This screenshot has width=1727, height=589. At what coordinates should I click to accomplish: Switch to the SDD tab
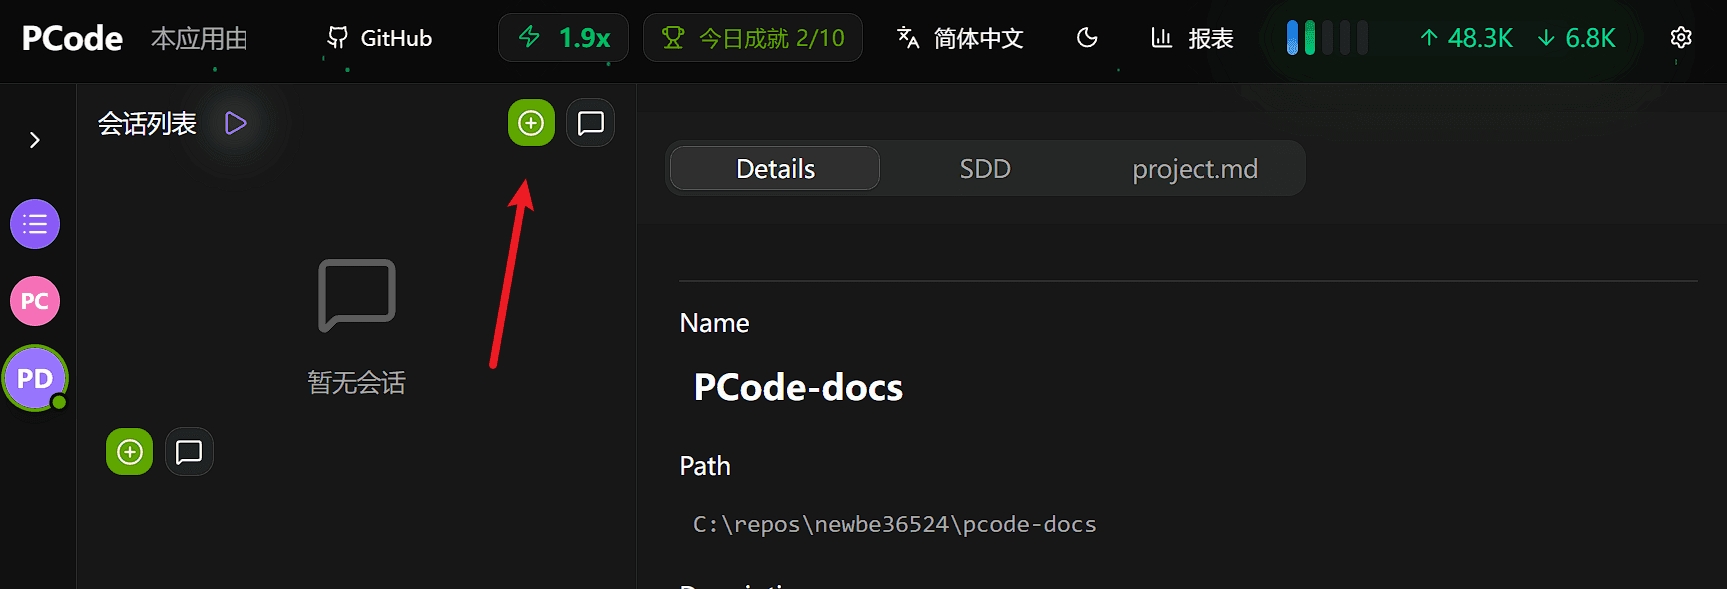pyautogui.click(x=985, y=169)
